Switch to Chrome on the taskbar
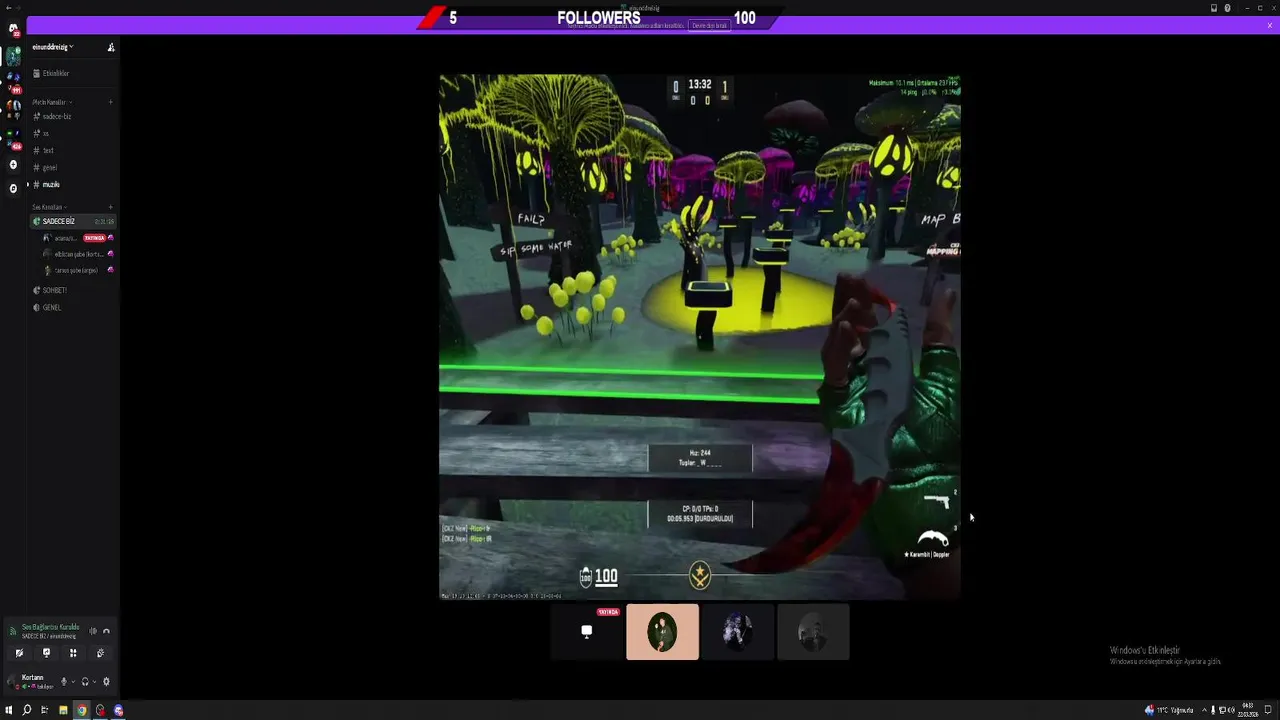Screen dimensions: 1280x720 pos(81,710)
